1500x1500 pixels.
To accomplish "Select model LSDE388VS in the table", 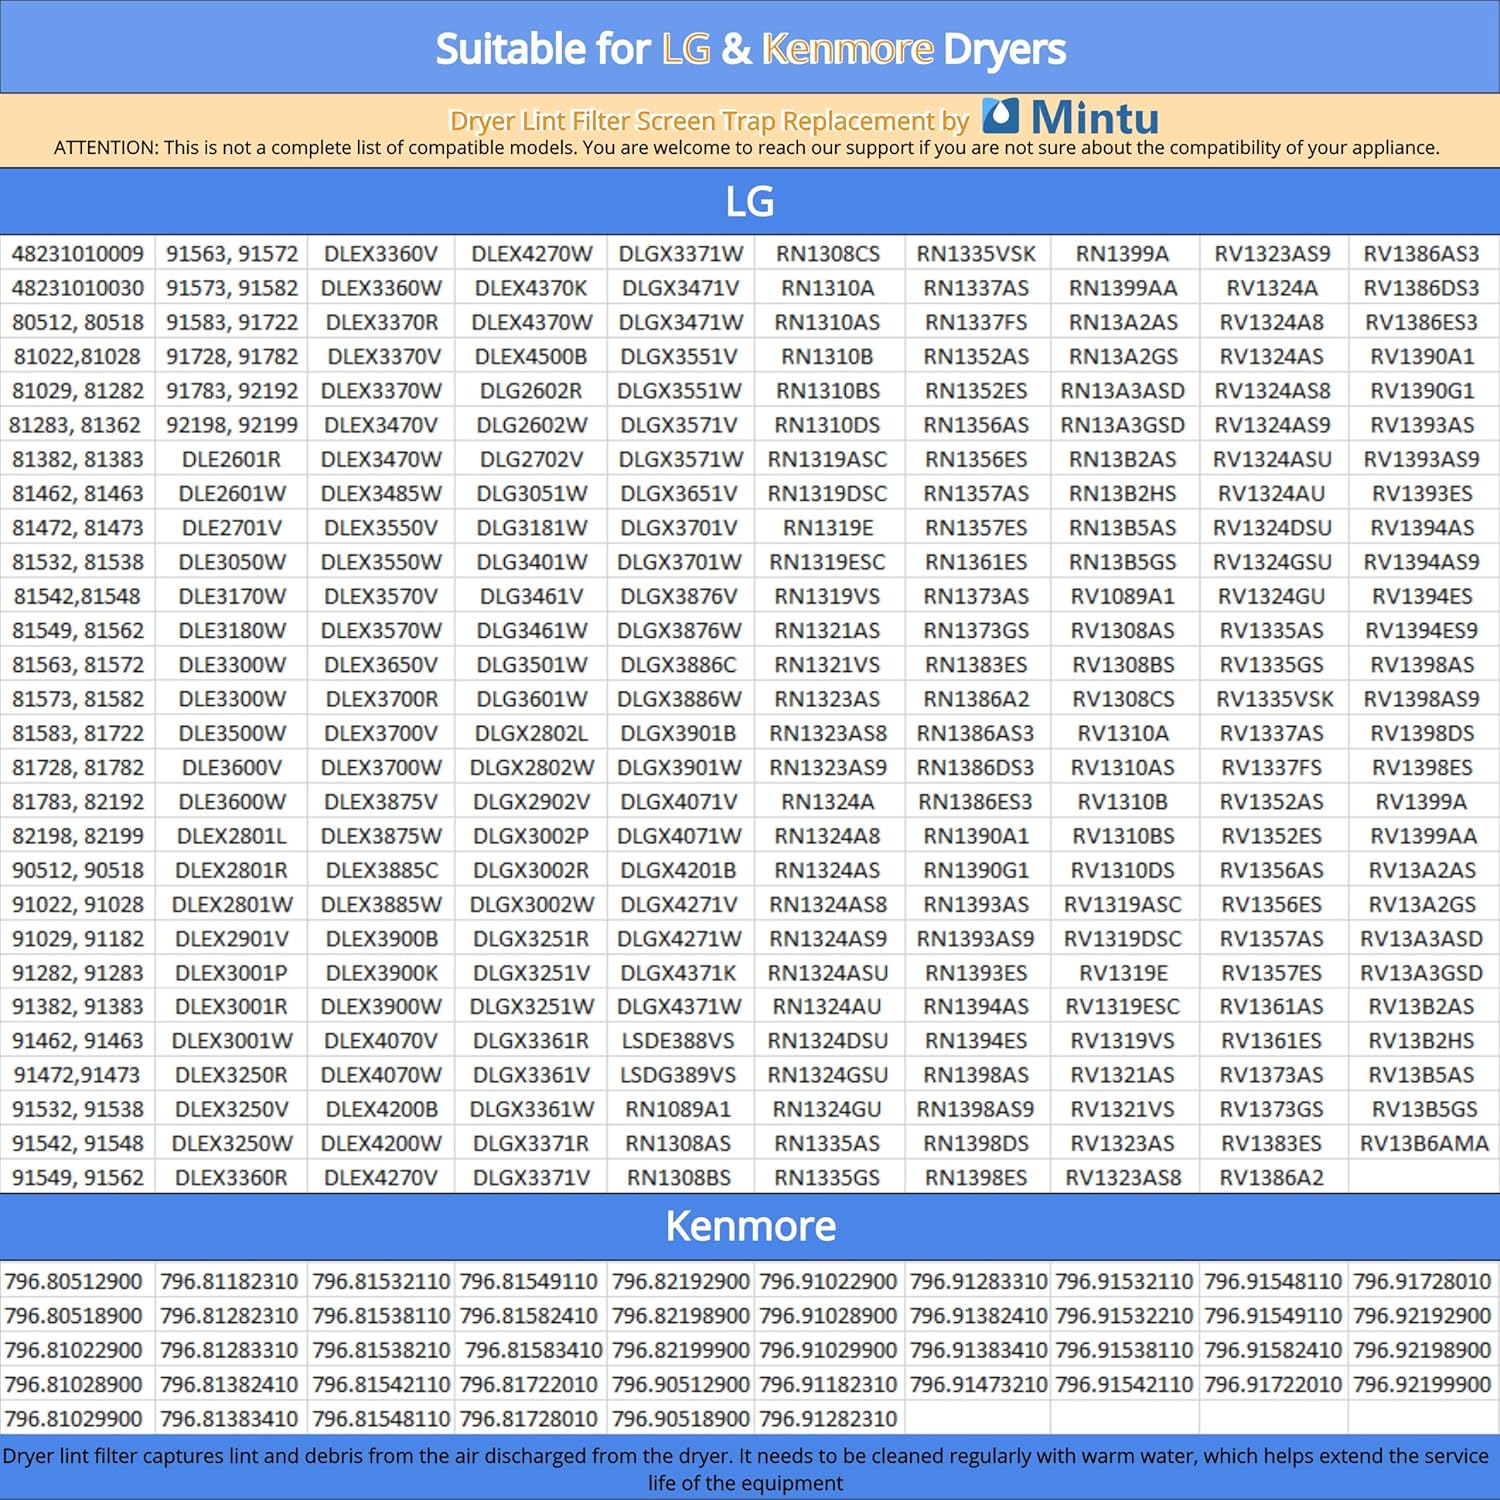I will [678, 1041].
